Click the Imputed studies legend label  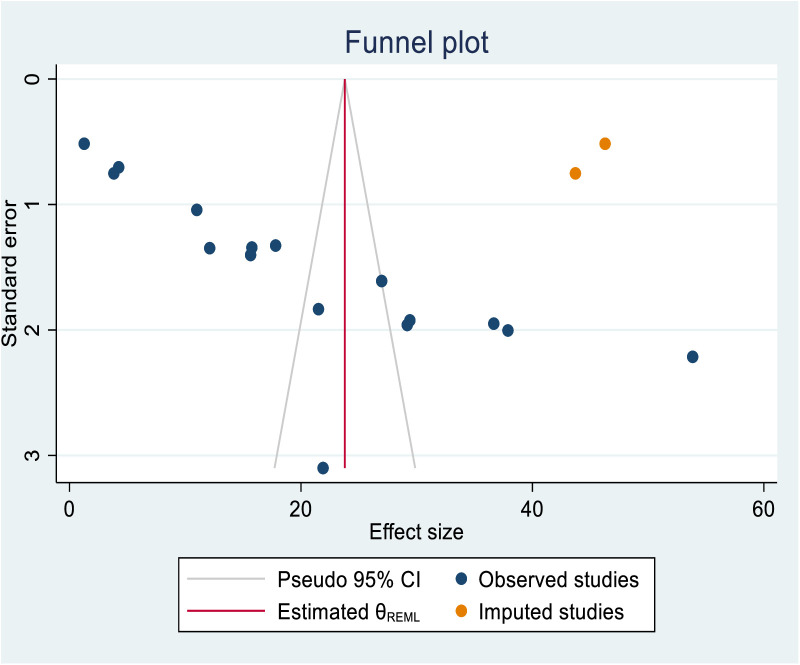pos(551,612)
